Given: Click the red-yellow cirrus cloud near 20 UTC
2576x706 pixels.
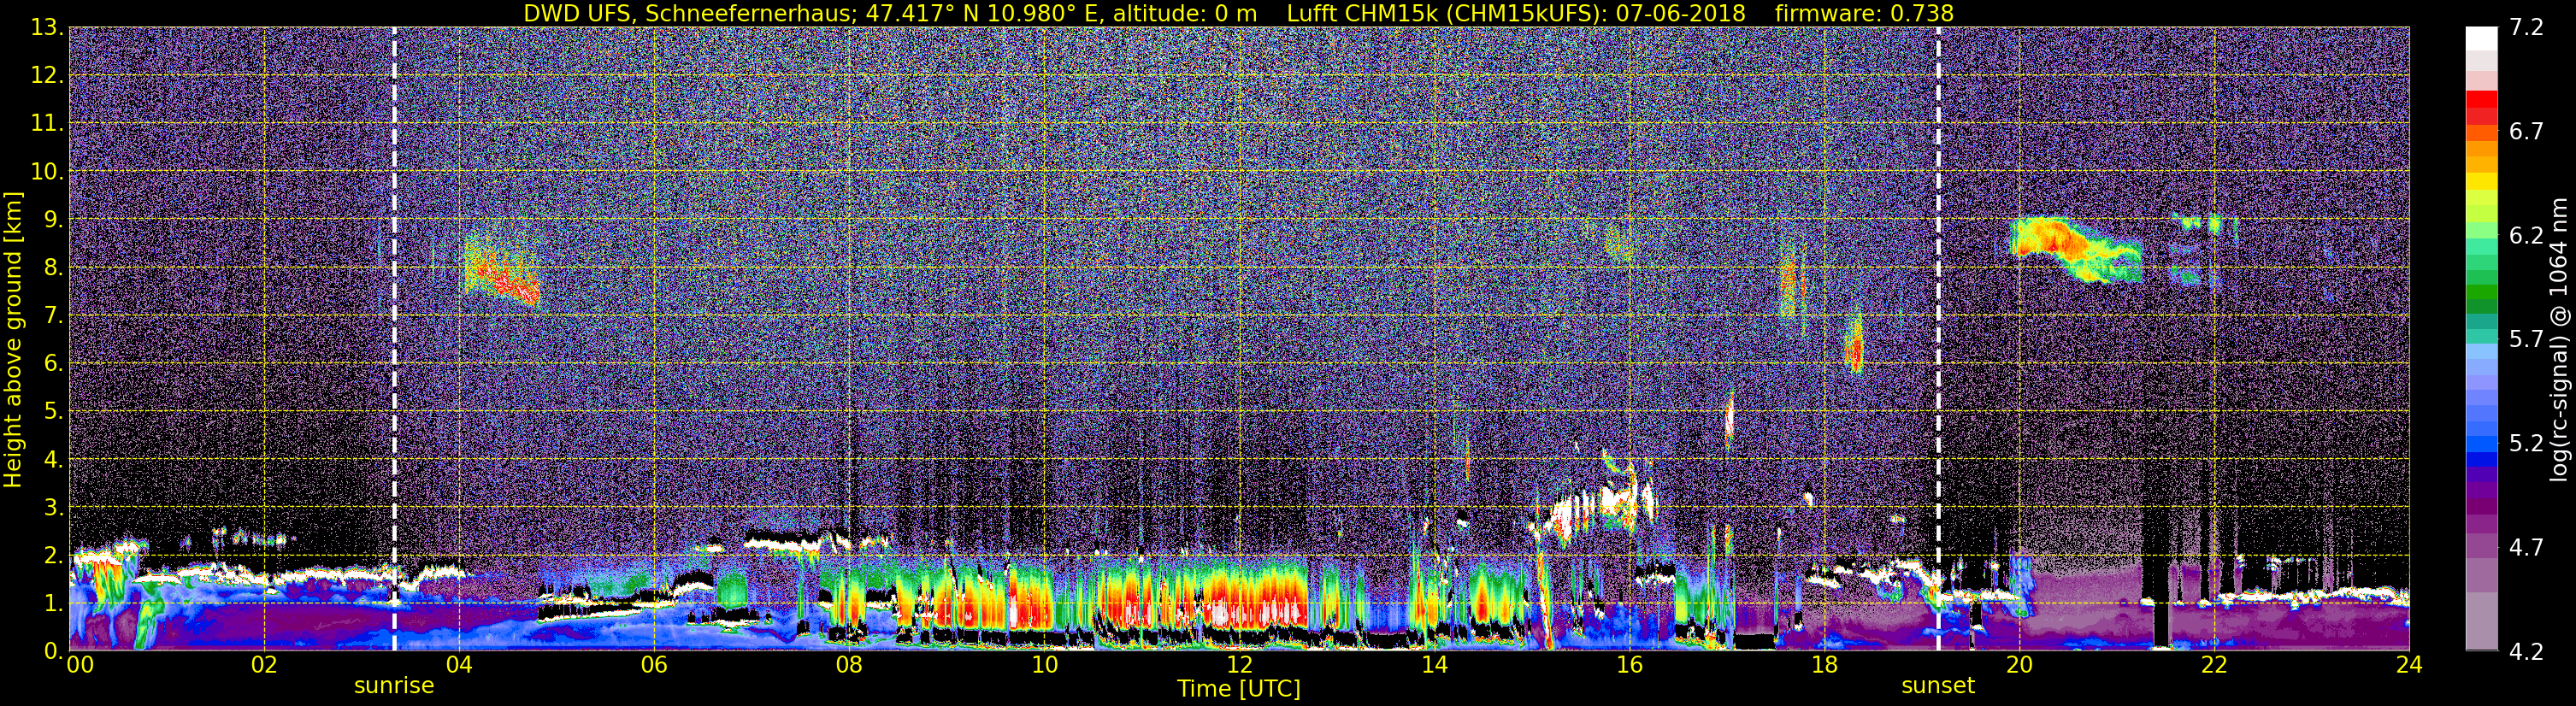Looking at the screenshot, I should 2075,250.
